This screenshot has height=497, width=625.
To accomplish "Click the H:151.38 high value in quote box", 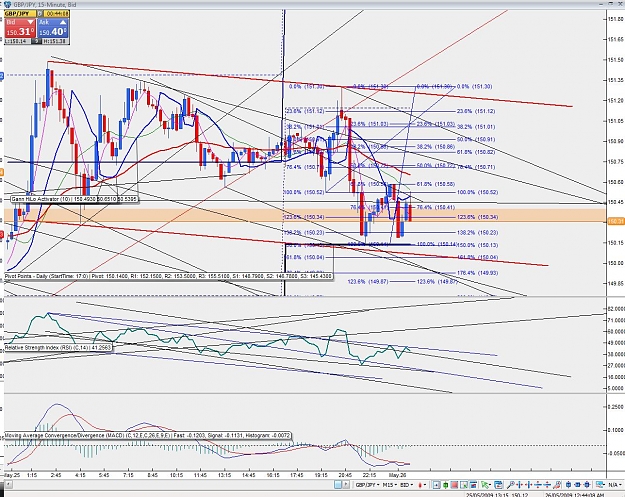I will (x=55, y=41).
